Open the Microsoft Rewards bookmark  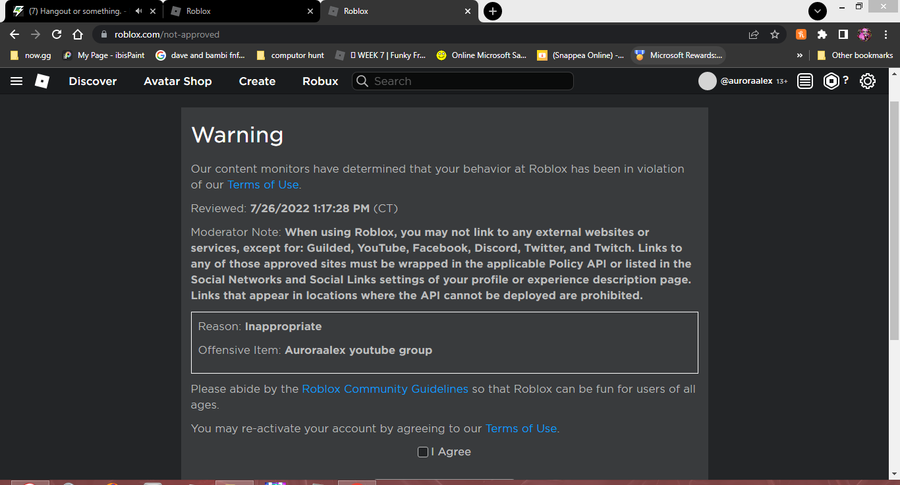(x=678, y=55)
